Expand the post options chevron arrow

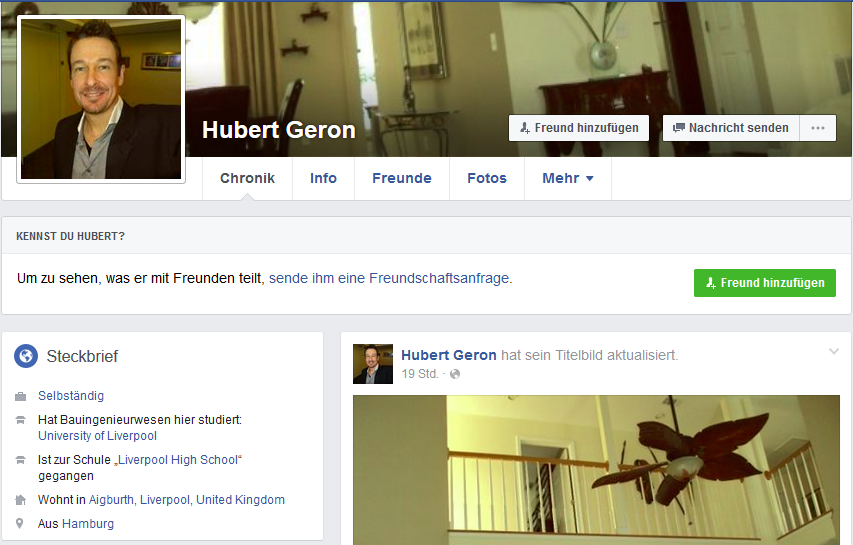coord(833,351)
